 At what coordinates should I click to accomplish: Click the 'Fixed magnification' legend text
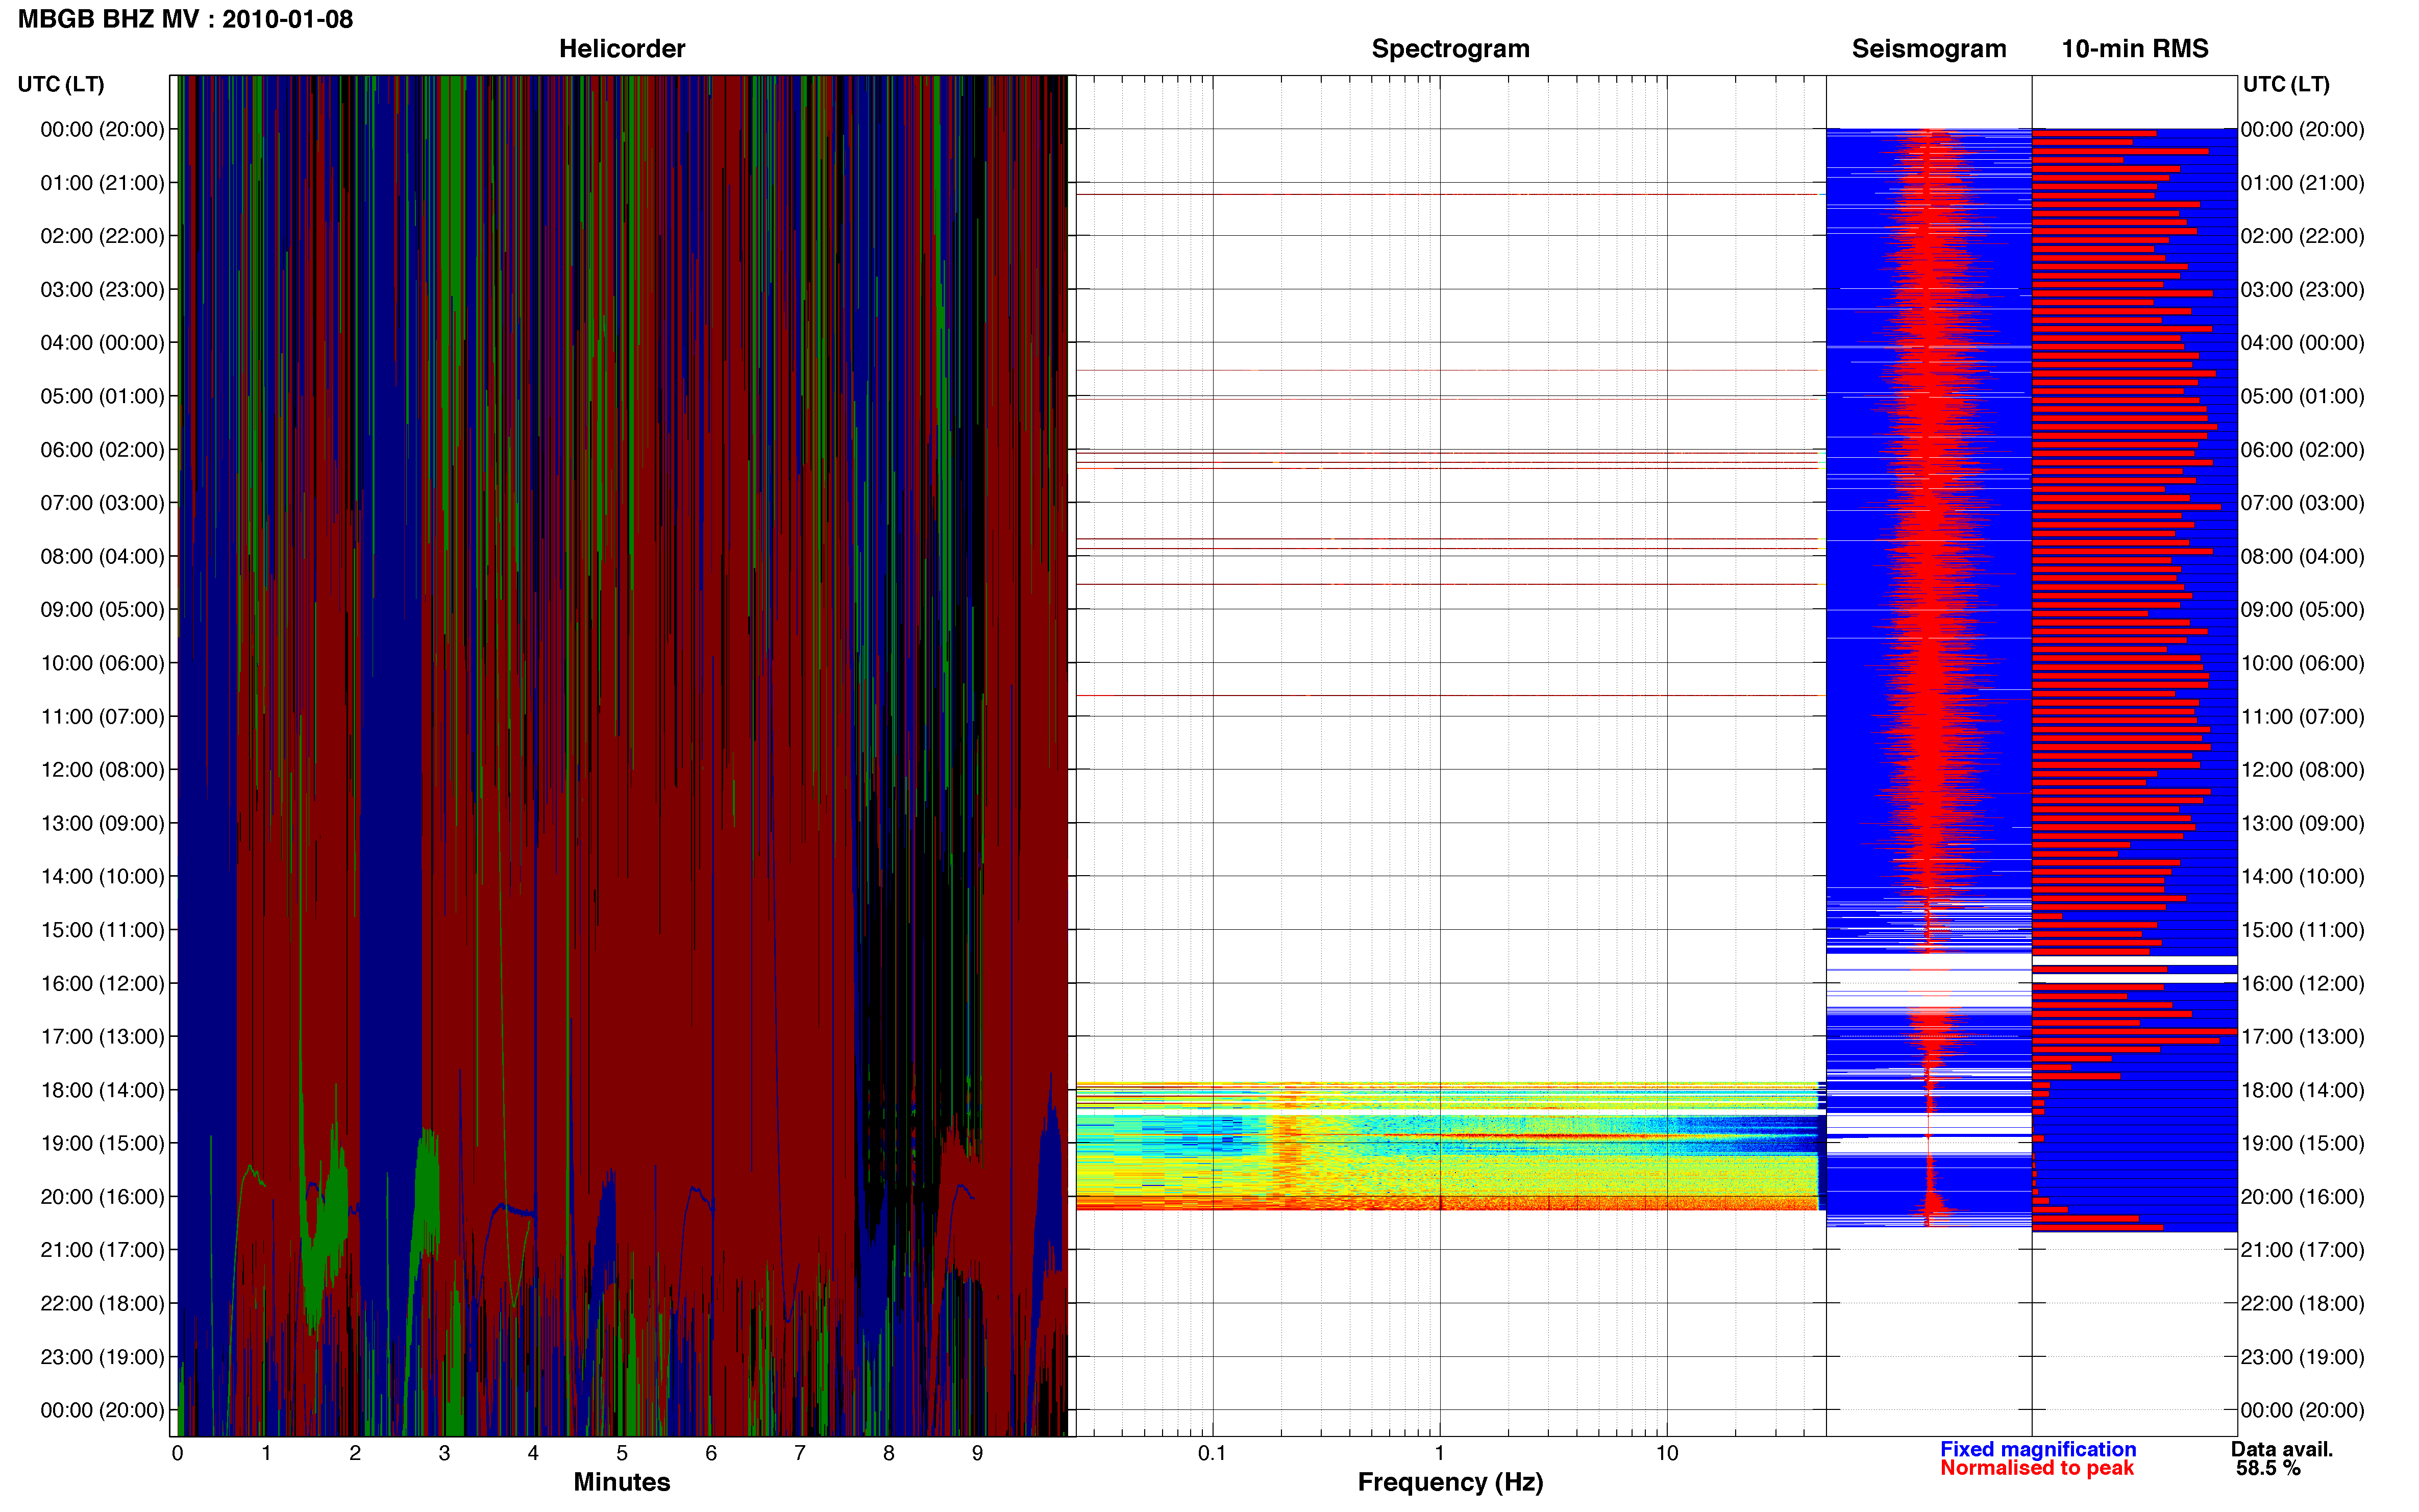click(x=2038, y=1449)
